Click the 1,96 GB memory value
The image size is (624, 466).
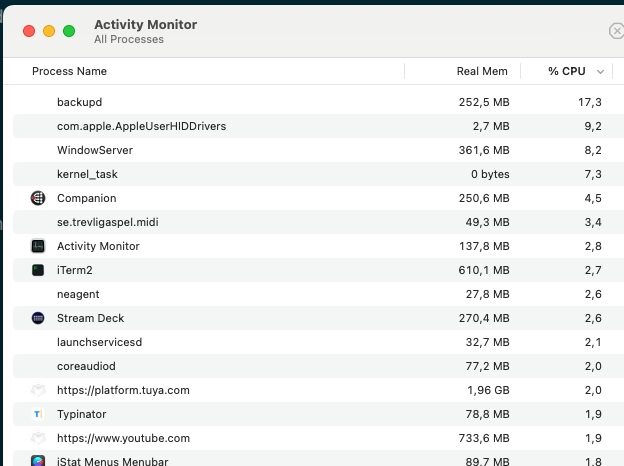click(488, 390)
